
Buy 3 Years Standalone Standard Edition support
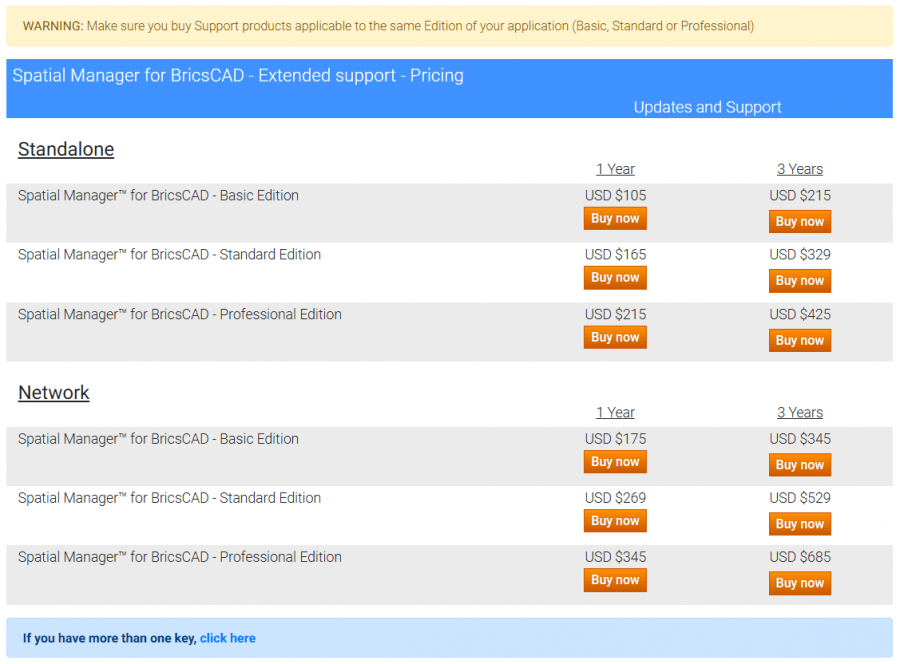coord(799,280)
